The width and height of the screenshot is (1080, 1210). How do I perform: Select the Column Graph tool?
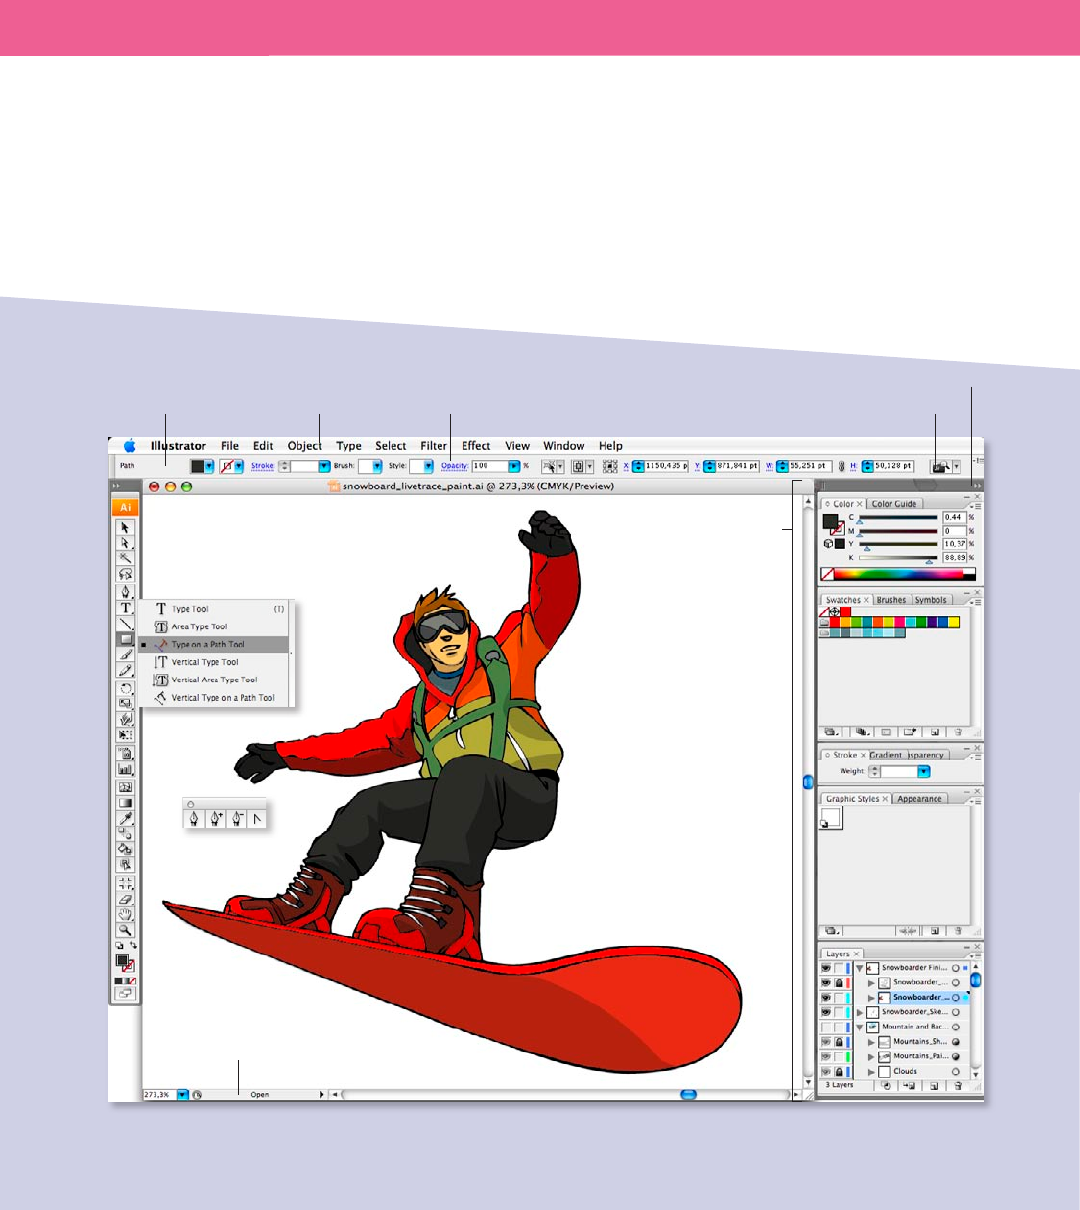click(126, 770)
